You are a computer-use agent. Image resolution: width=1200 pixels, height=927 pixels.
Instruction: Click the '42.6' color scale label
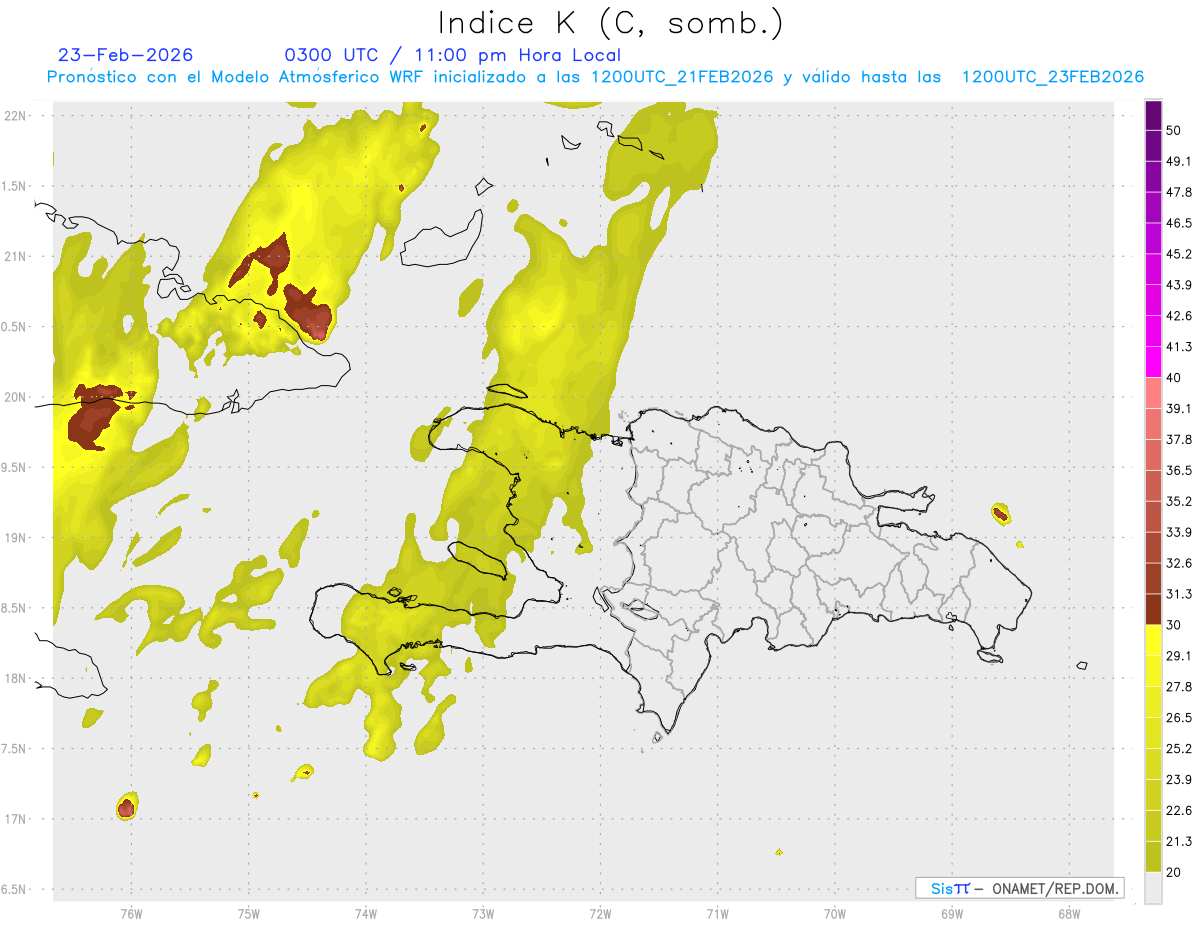pyautogui.click(x=1179, y=316)
